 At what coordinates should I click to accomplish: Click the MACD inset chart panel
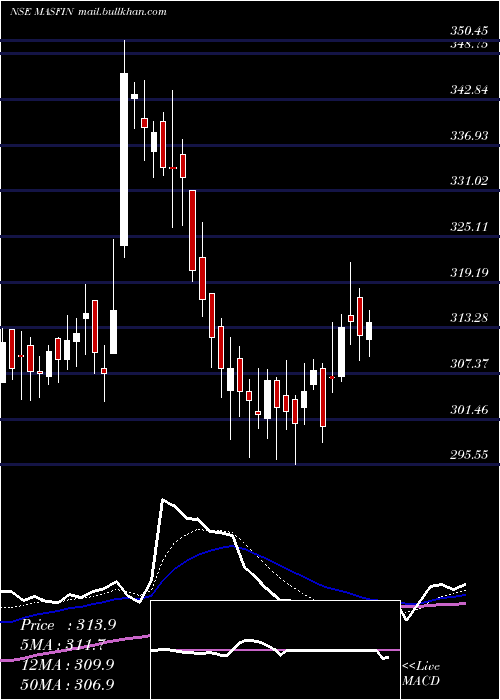point(275,650)
